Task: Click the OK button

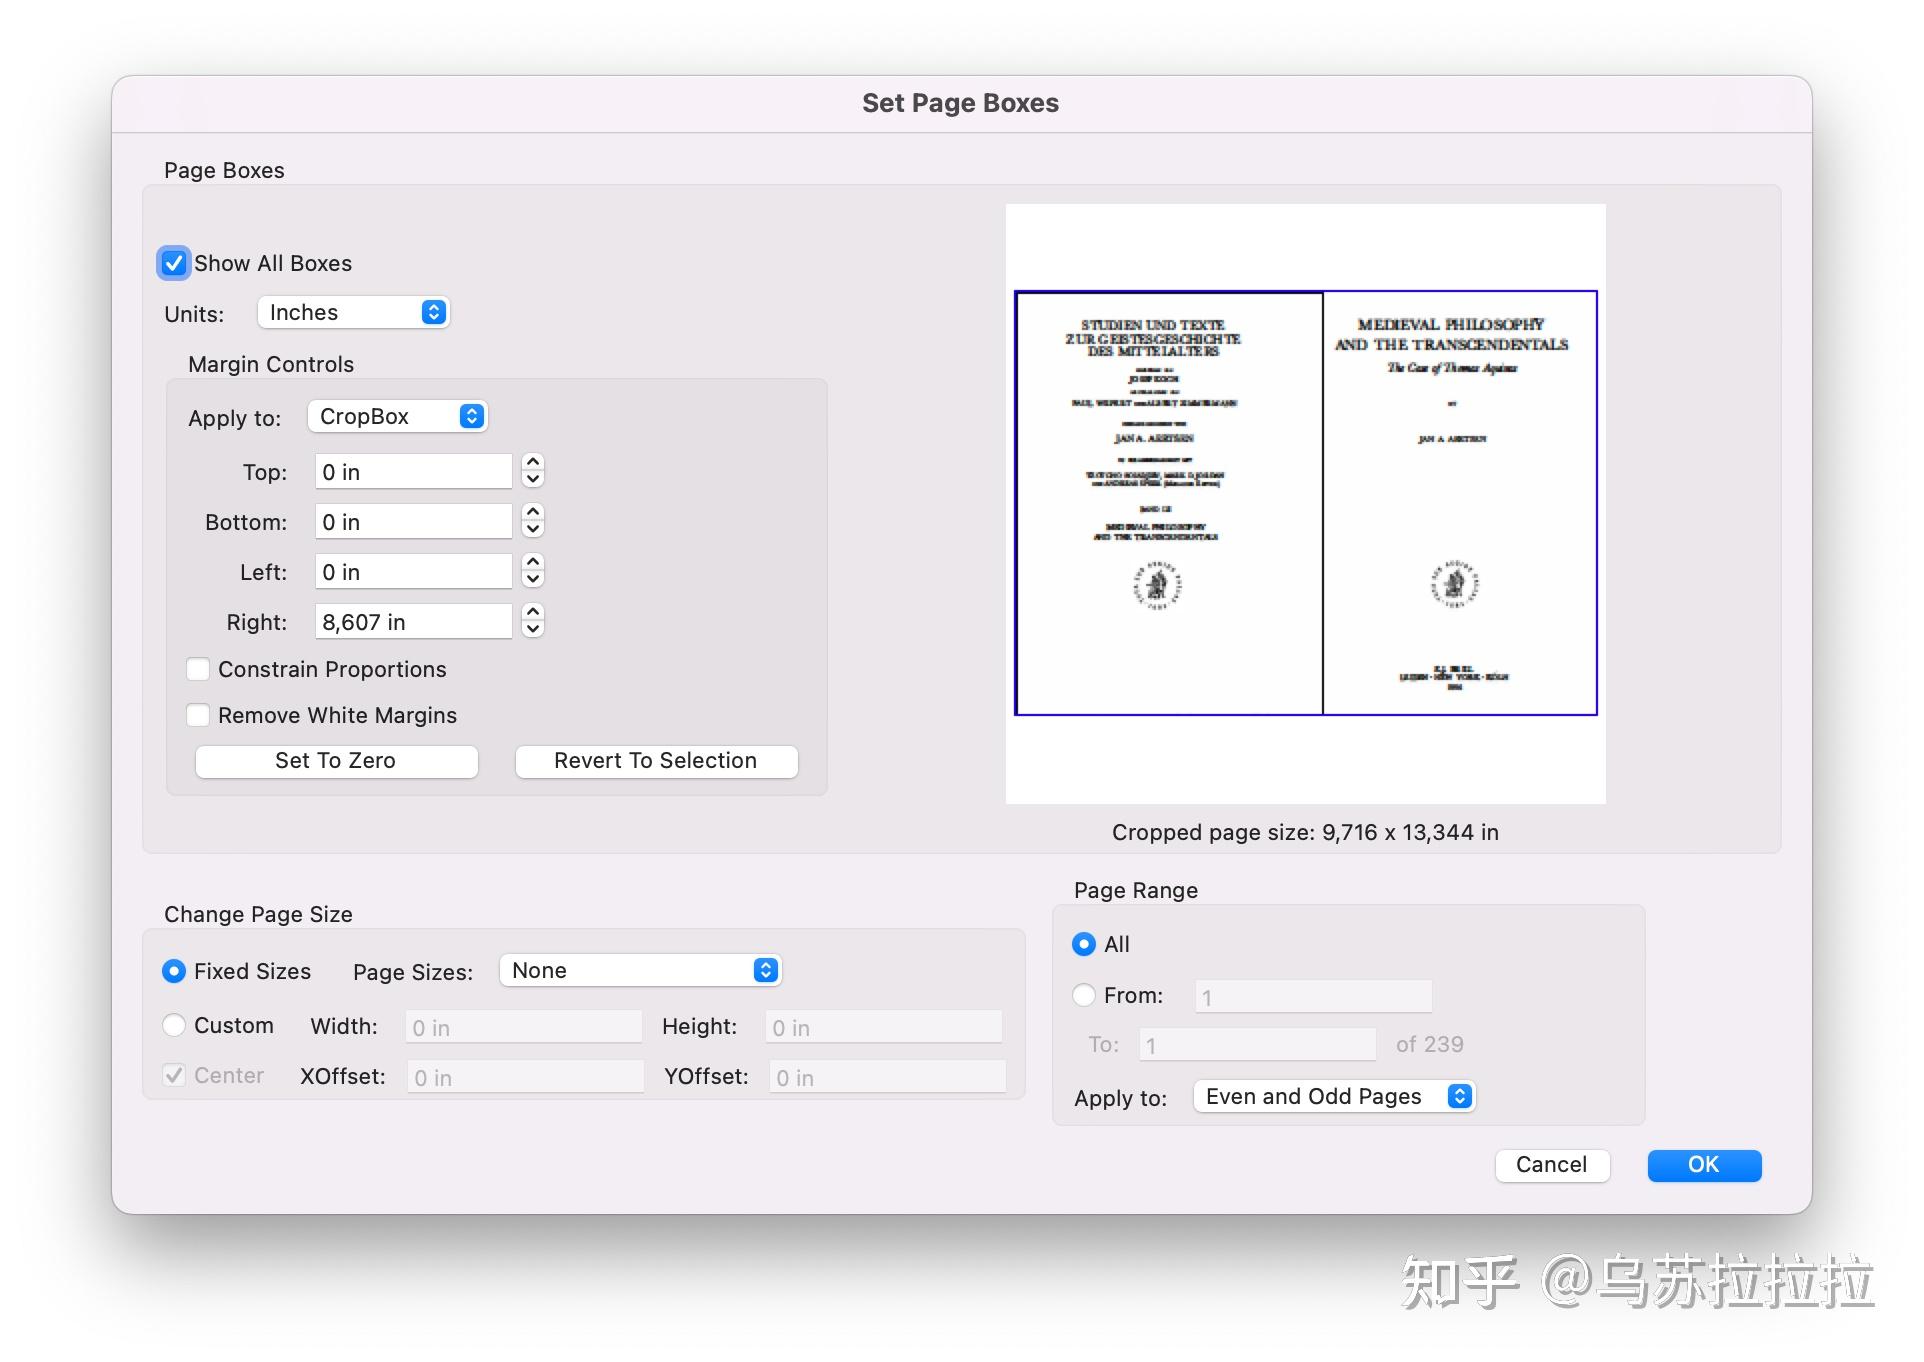Action: coord(1703,1164)
